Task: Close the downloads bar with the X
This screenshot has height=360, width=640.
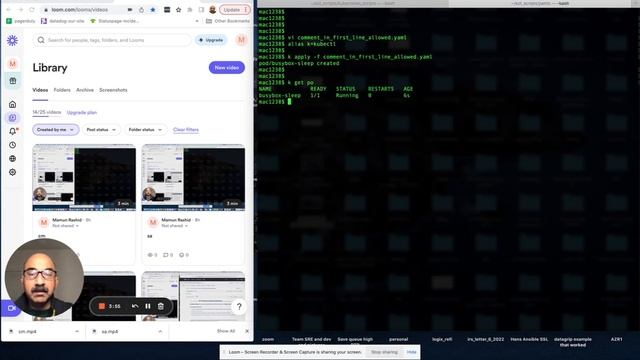Action: (x=247, y=331)
